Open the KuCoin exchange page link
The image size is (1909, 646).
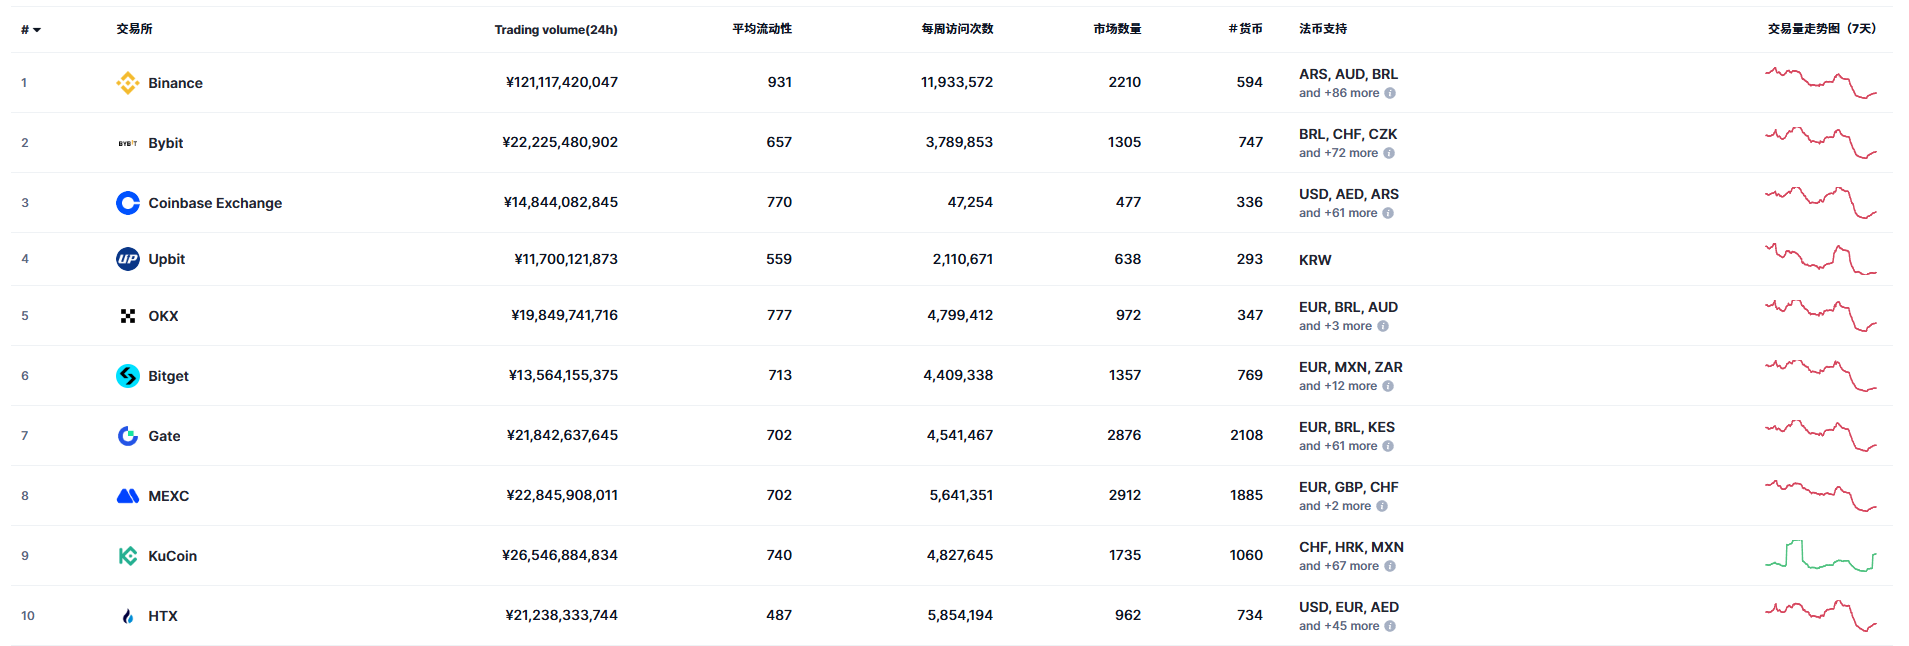pos(171,555)
